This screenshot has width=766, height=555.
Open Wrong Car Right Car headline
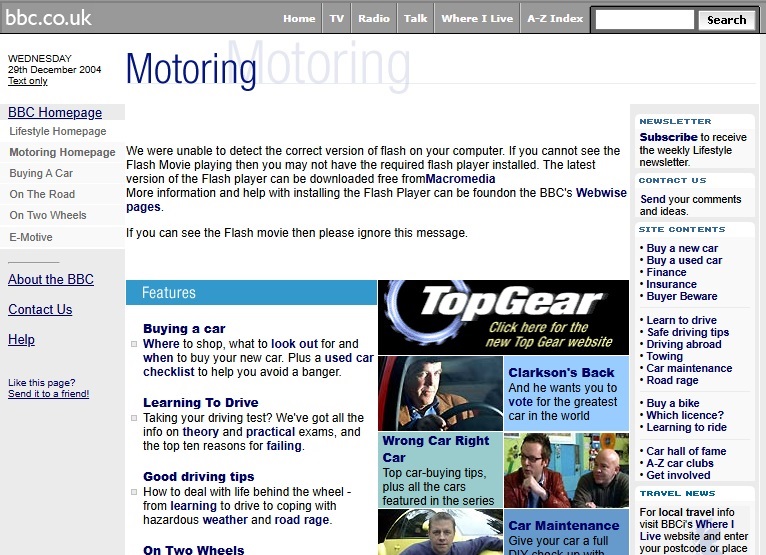[x=436, y=449]
